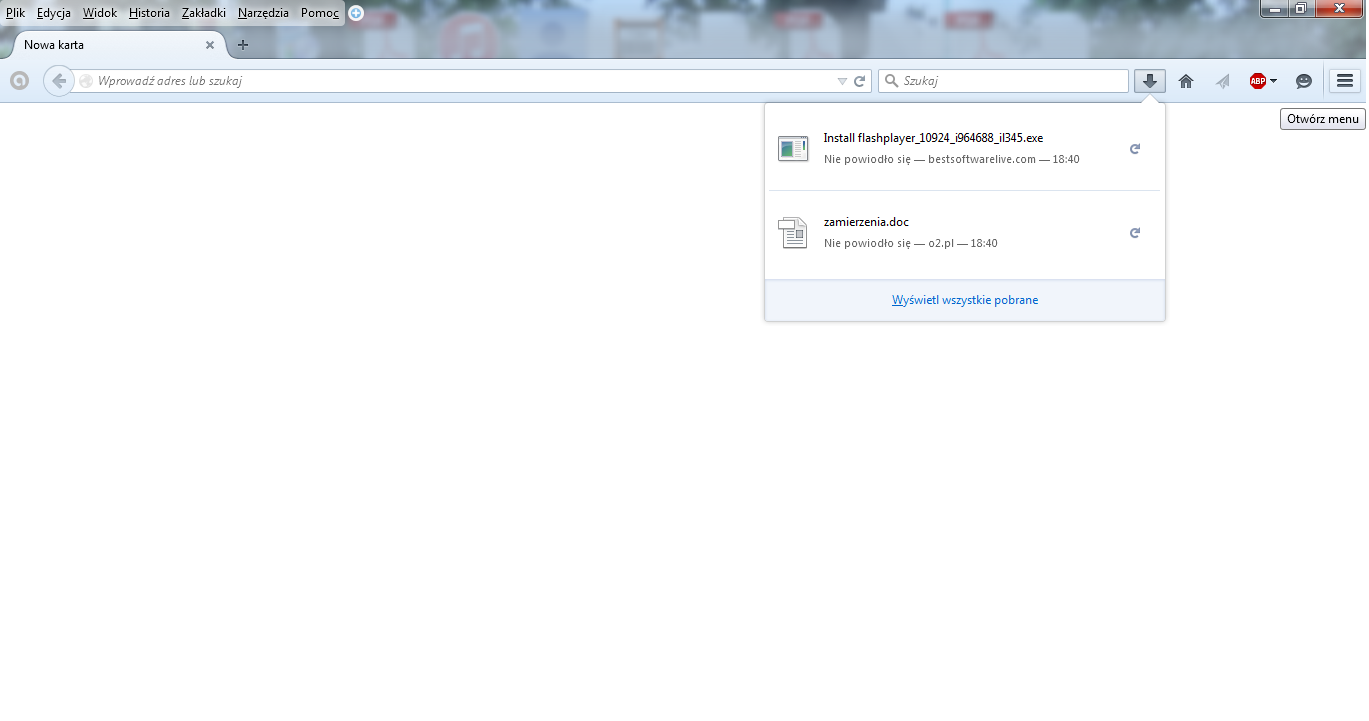Open the Zakładki menu

pos(203,13)
